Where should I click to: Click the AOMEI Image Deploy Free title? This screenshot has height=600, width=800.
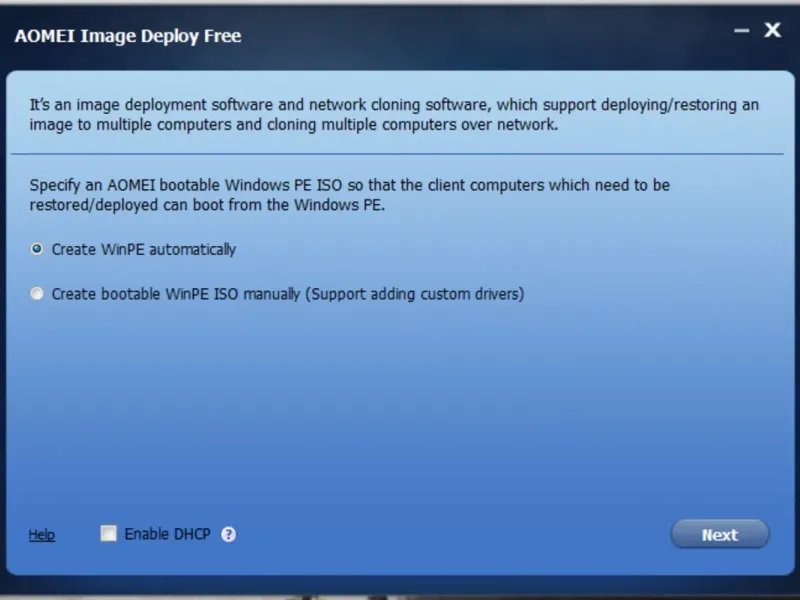[x=128, y=36]
